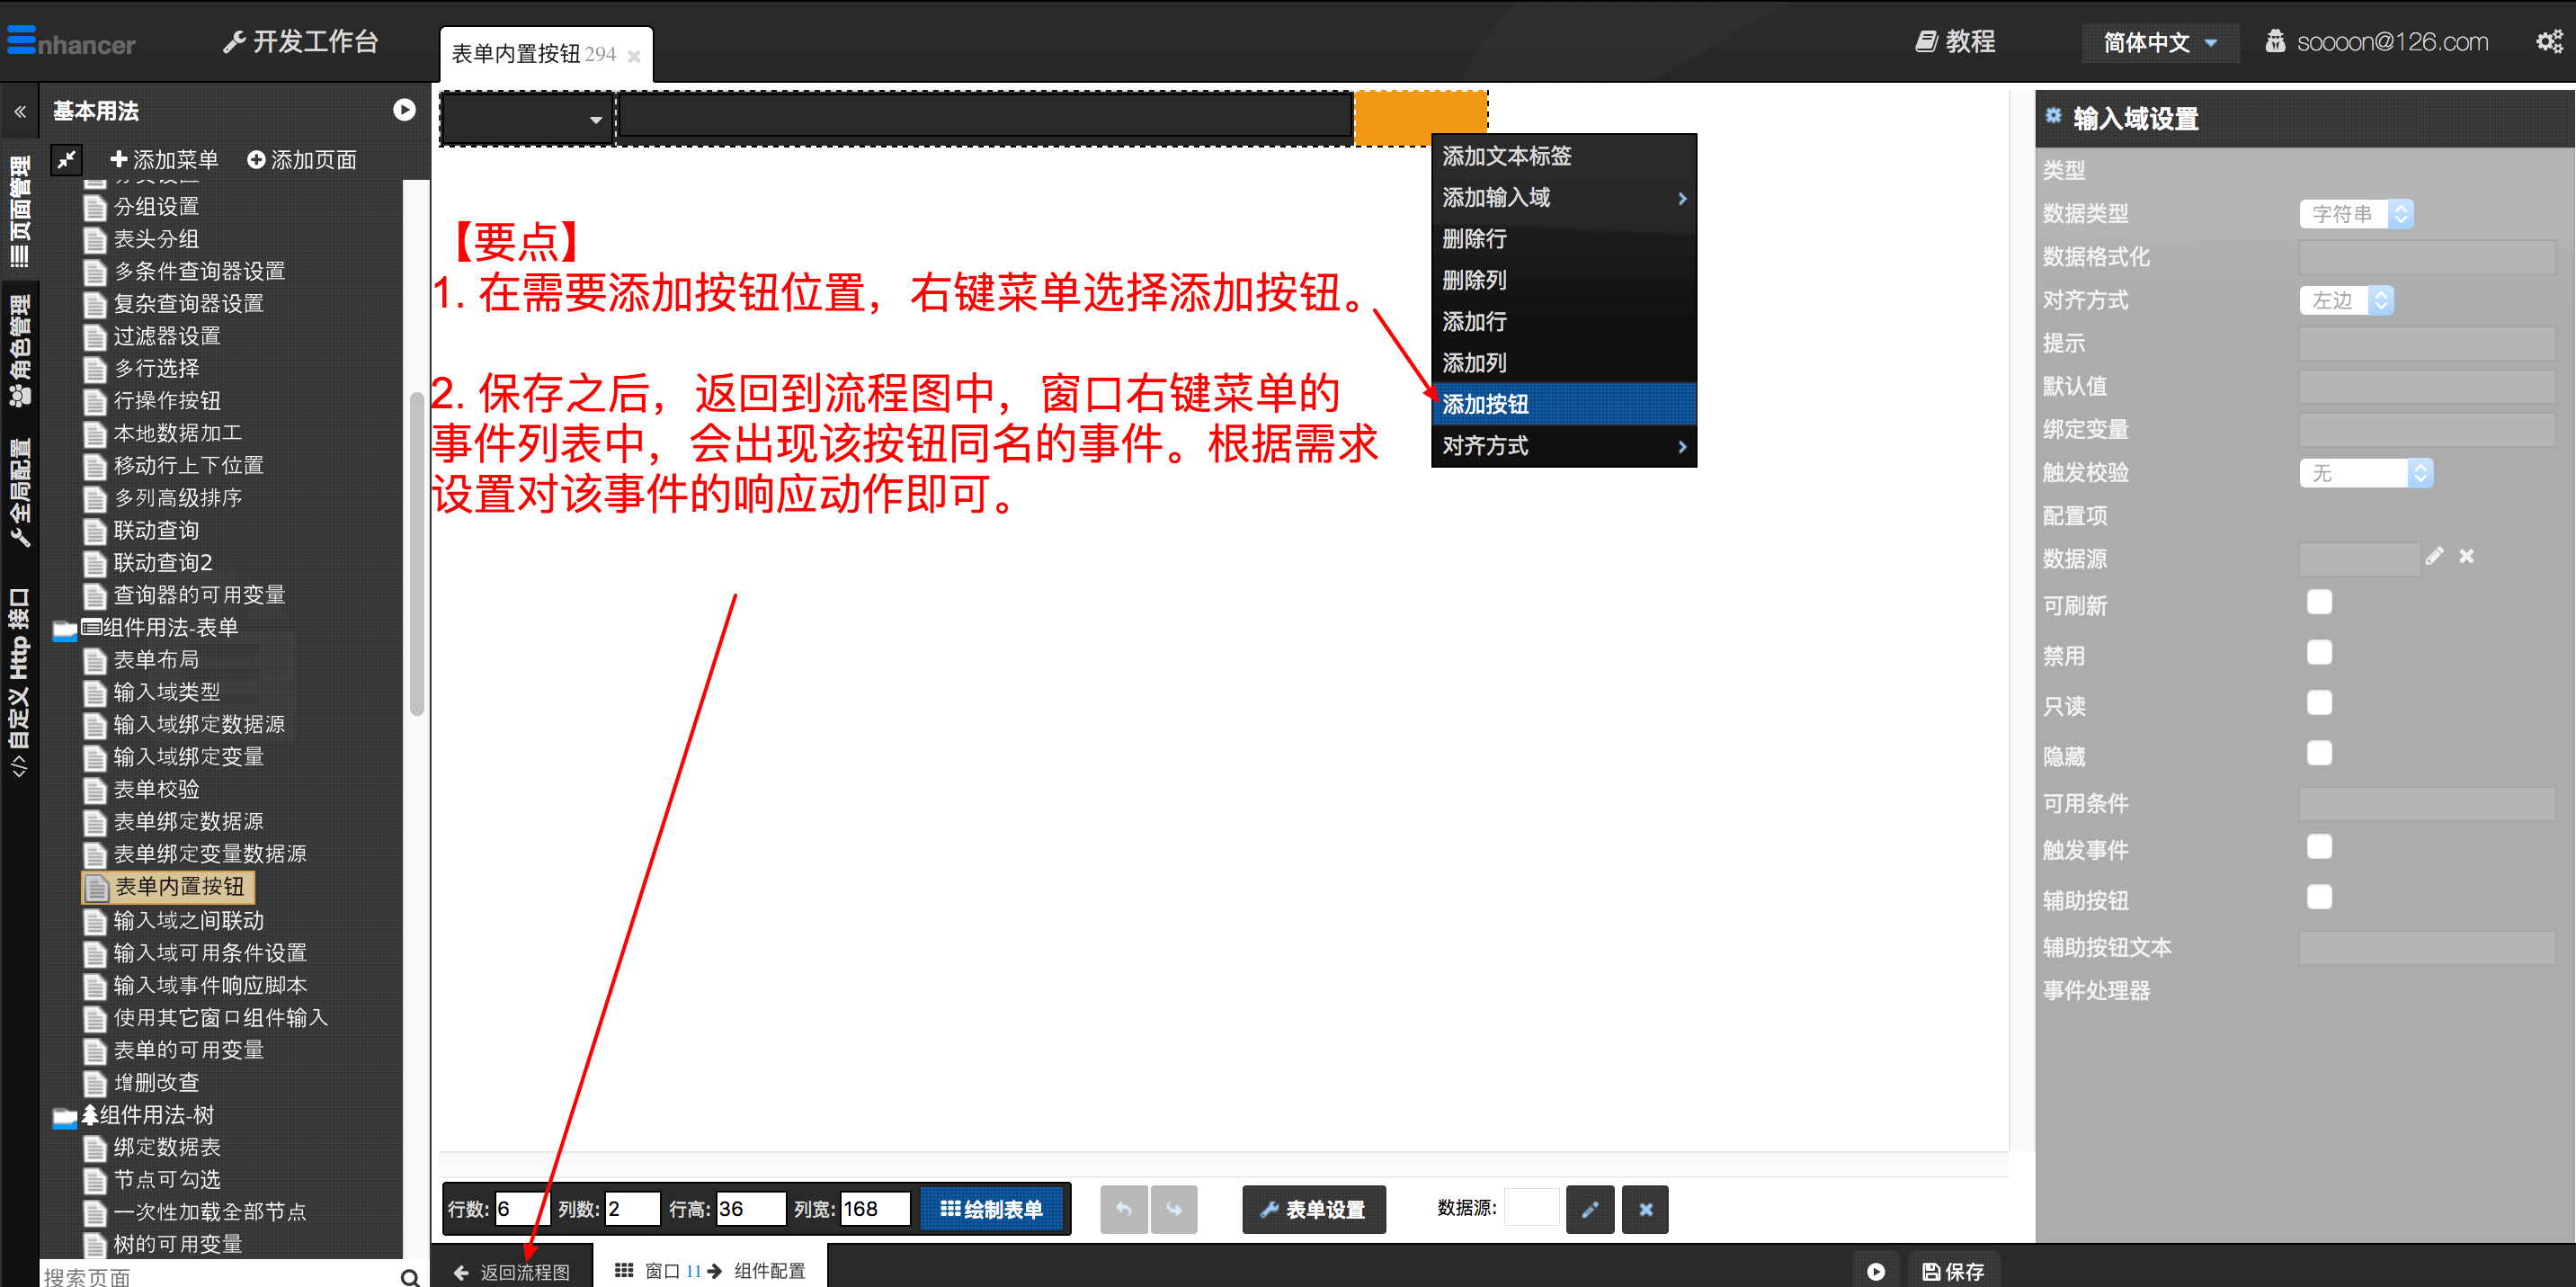Collapse sidebar with double chevron icon
This screenshot has width=2576, height=1287.
(x=20, y=111)
